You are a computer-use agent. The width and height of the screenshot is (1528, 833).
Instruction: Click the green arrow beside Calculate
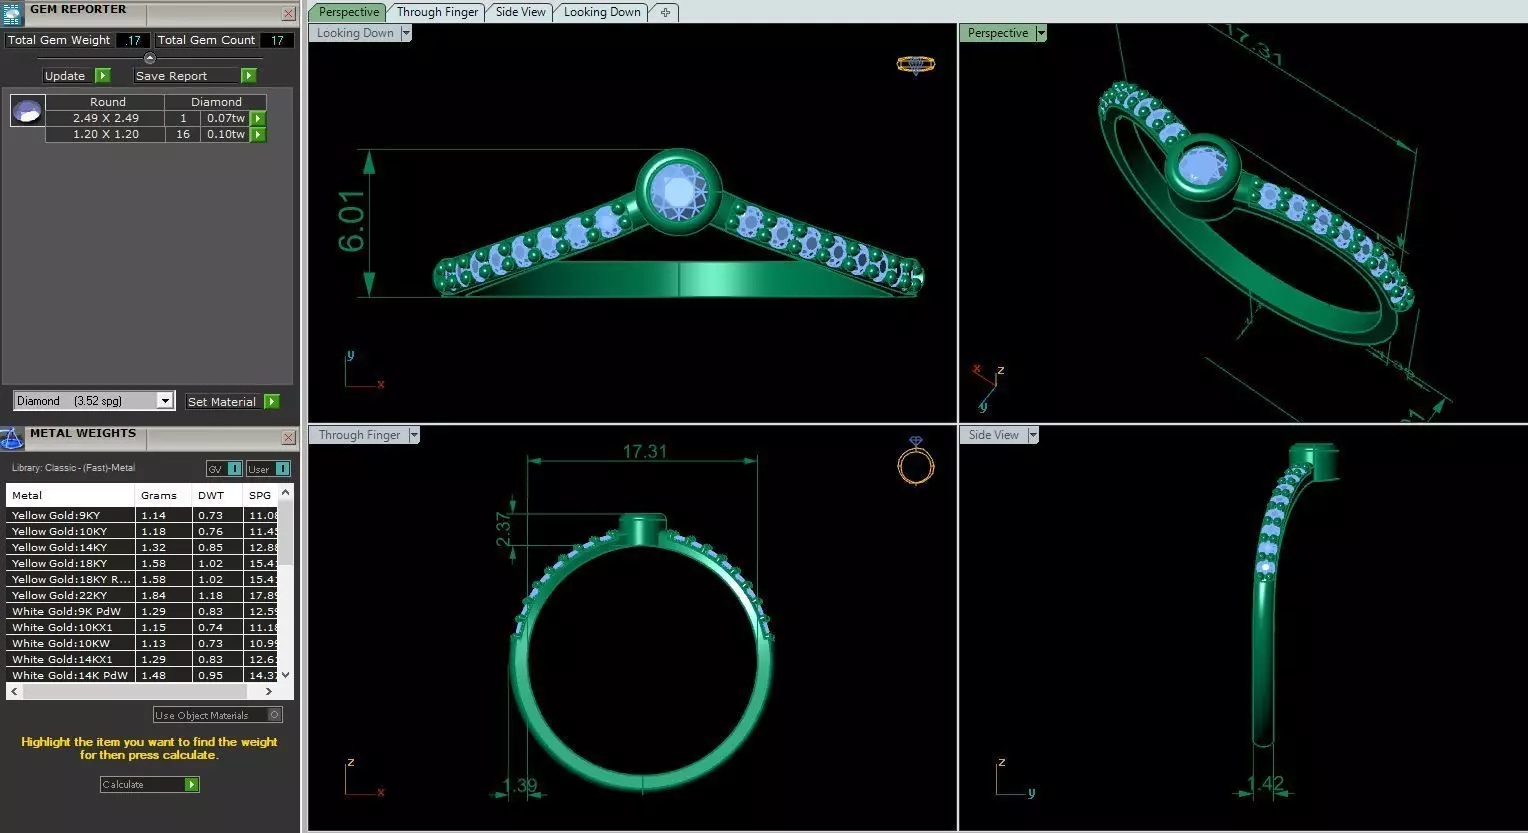point(192,785)
